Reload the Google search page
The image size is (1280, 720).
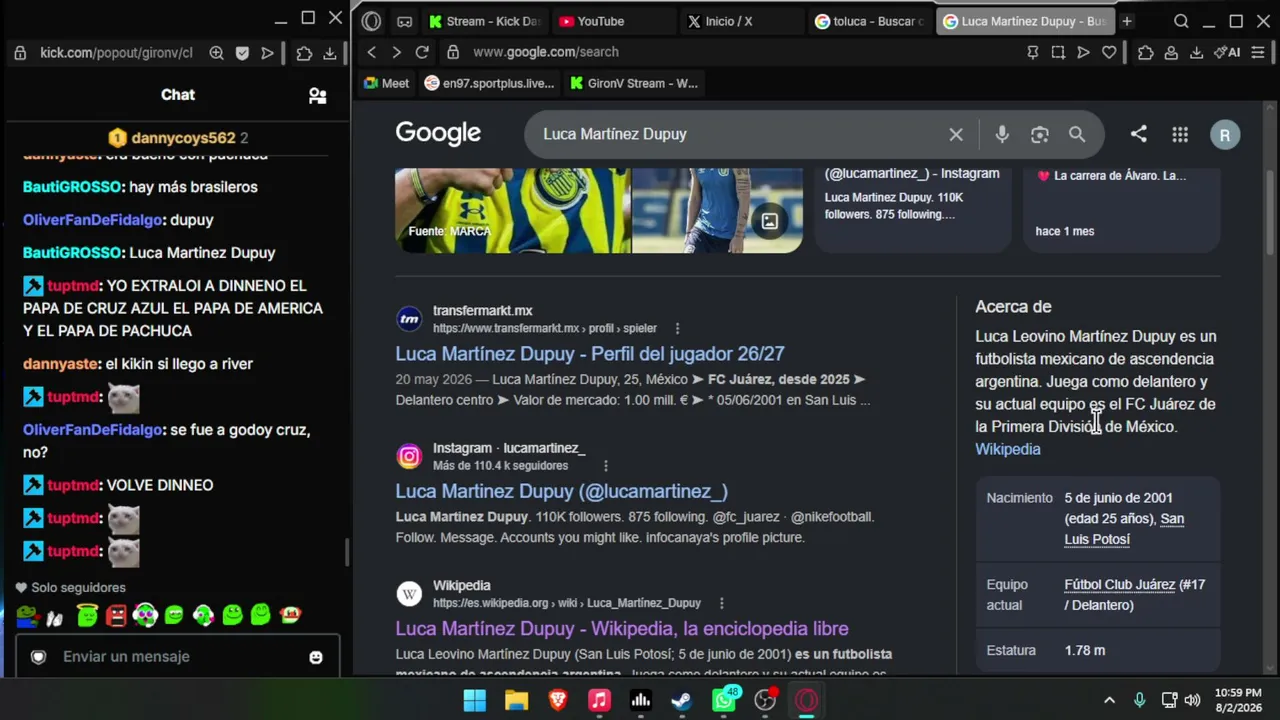(x=422, y=52)
